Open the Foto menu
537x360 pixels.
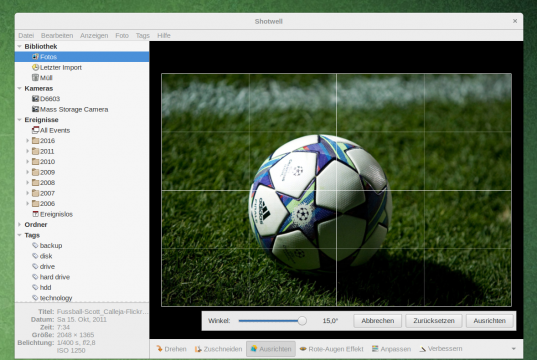pos(122,36)
